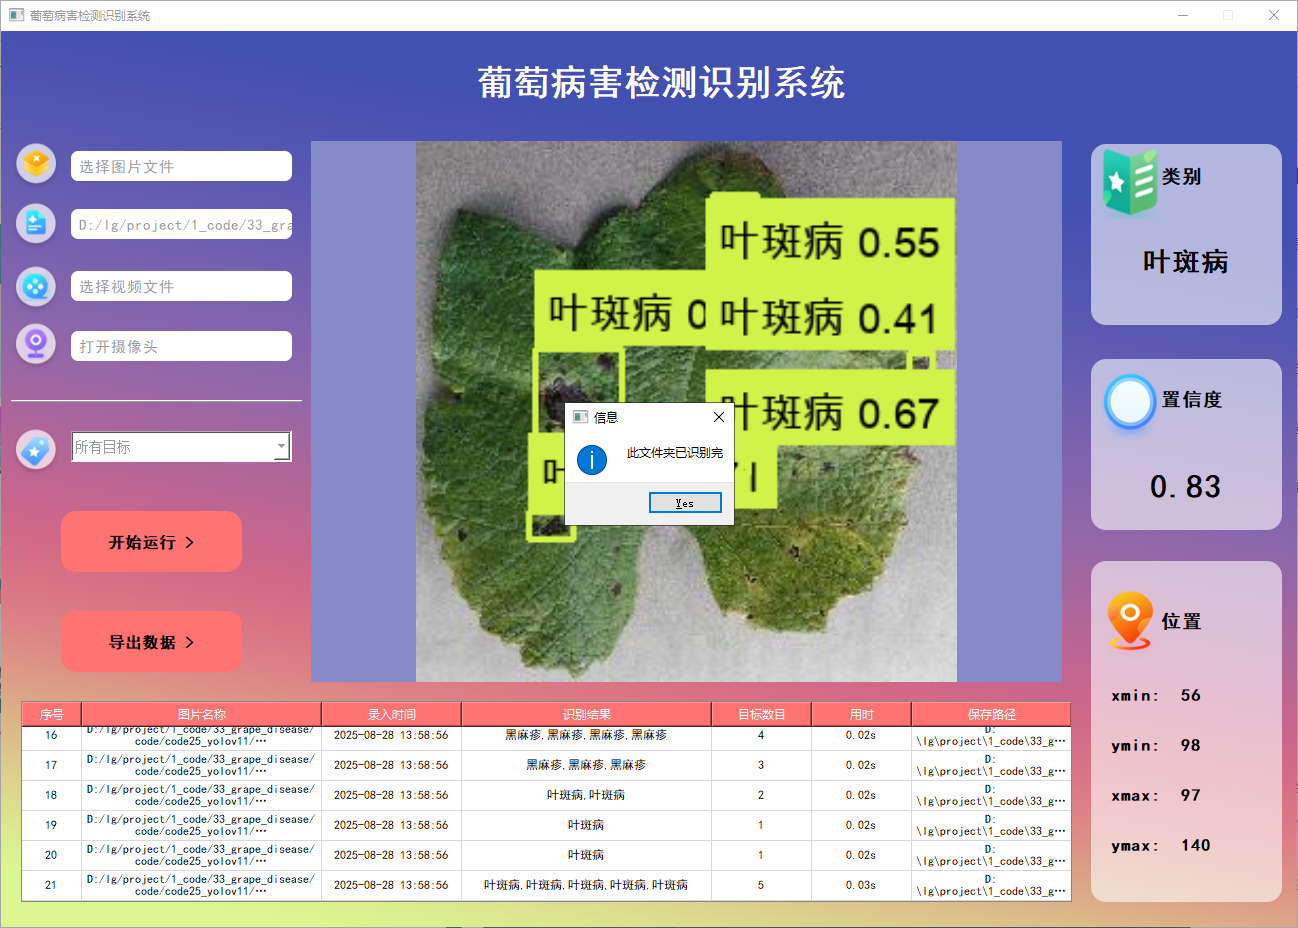Select row 21 index cell
This screenshot has width=1298, height=928.
(52, 885)
